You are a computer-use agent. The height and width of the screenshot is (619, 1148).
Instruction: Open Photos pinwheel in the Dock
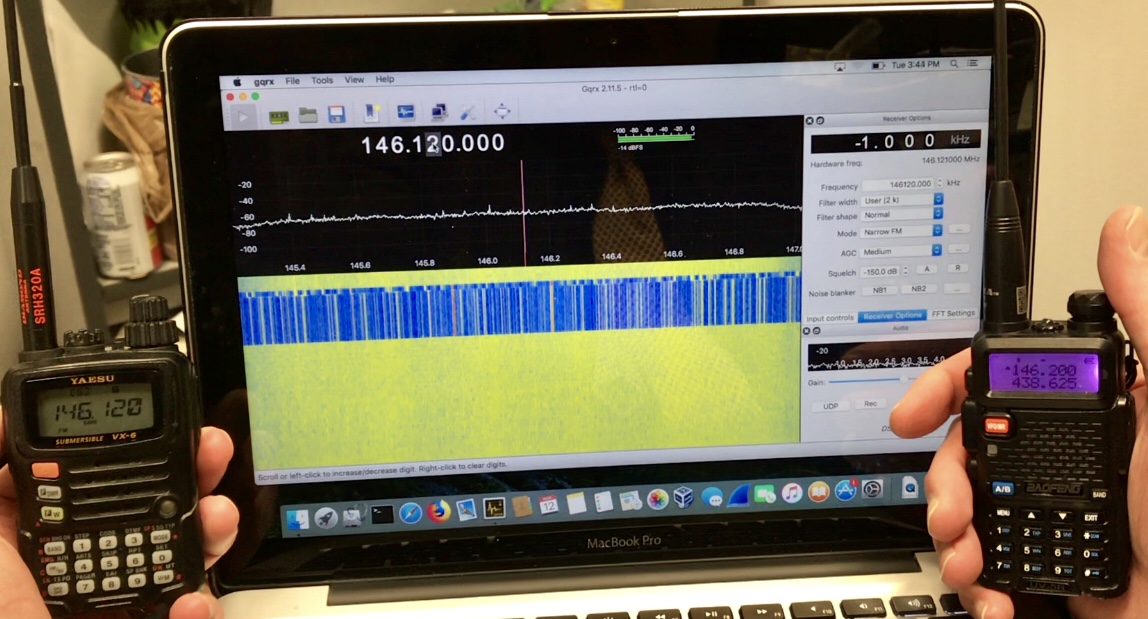[x=657, y=499]
